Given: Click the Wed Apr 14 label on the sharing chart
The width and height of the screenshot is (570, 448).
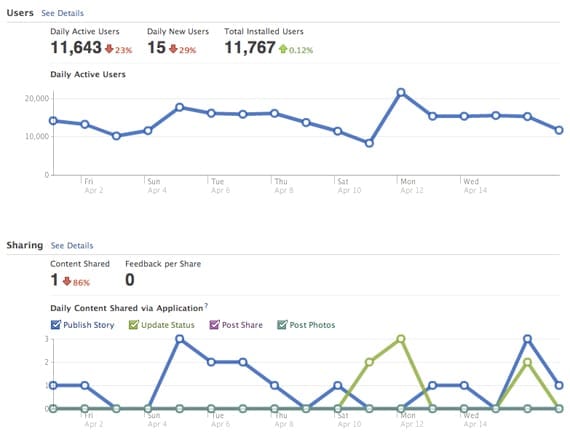Looking at the screenshot, I should 475,420.
